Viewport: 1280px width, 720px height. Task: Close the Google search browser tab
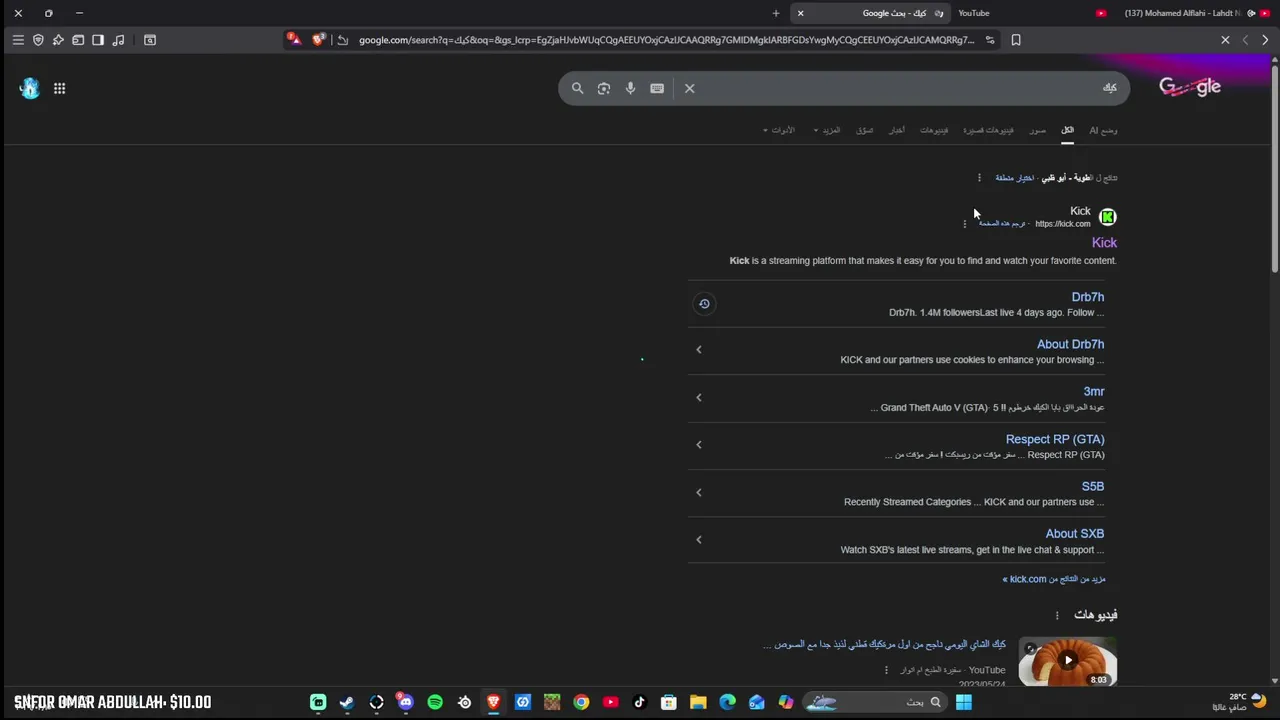(x=800, y=13)
